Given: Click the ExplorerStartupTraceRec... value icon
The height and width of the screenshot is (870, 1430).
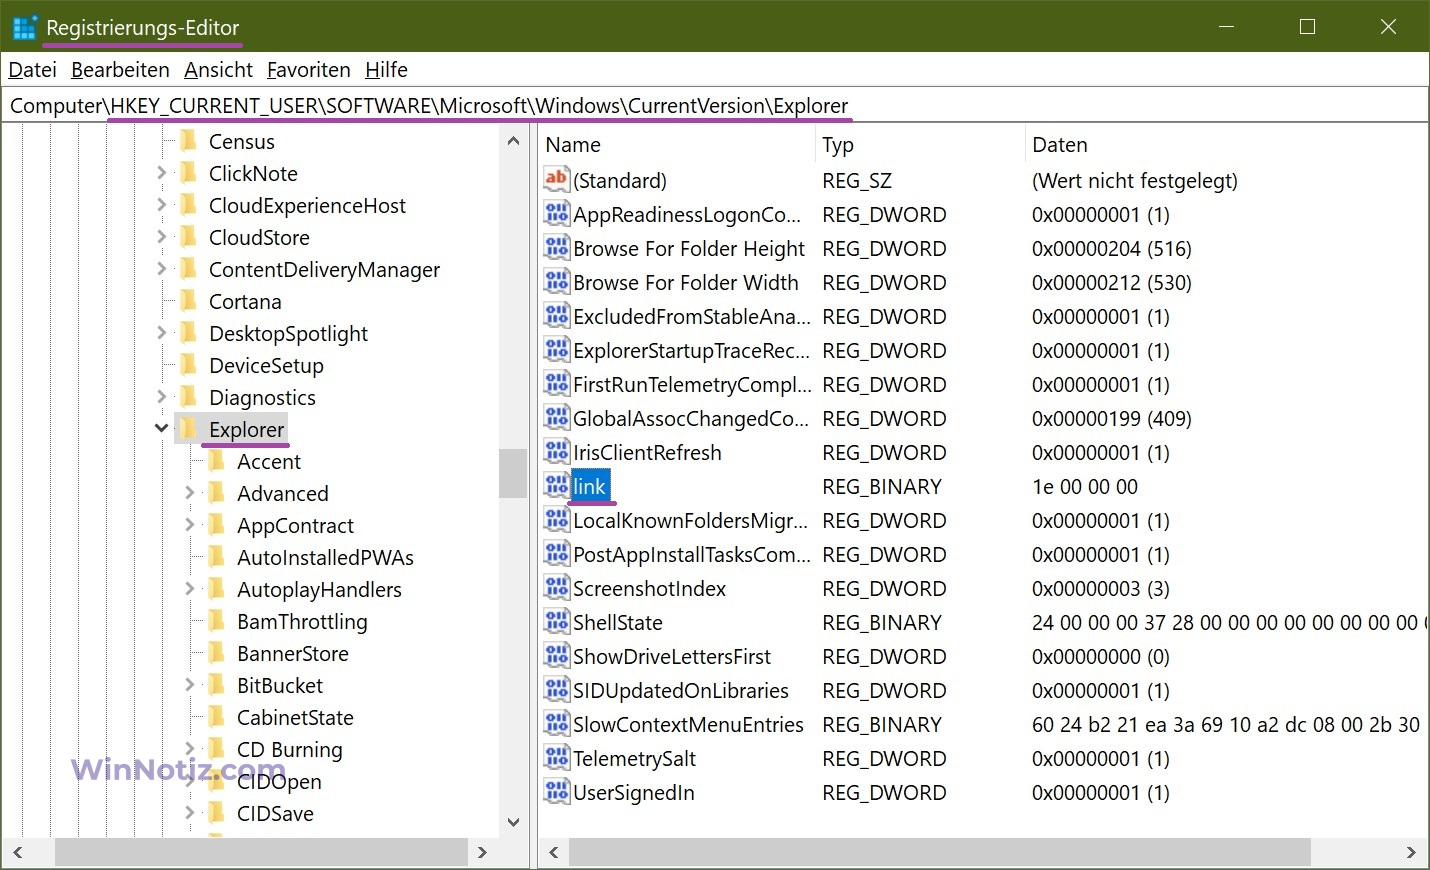Looking at the screenshot, I should pyautogui.click(x=556, y=350).
